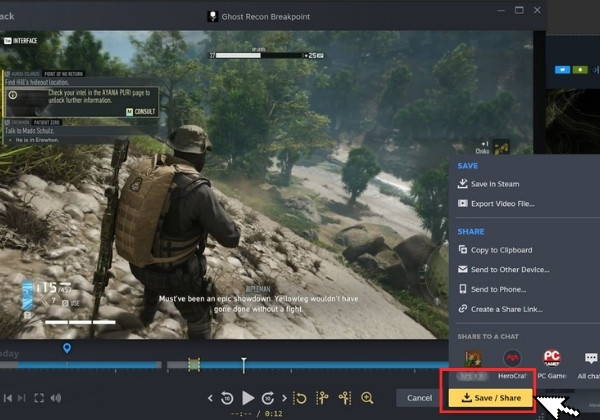Zoom in on the timeline magnifier
Screen dimensions: 600x420
(x=367, y=398)
